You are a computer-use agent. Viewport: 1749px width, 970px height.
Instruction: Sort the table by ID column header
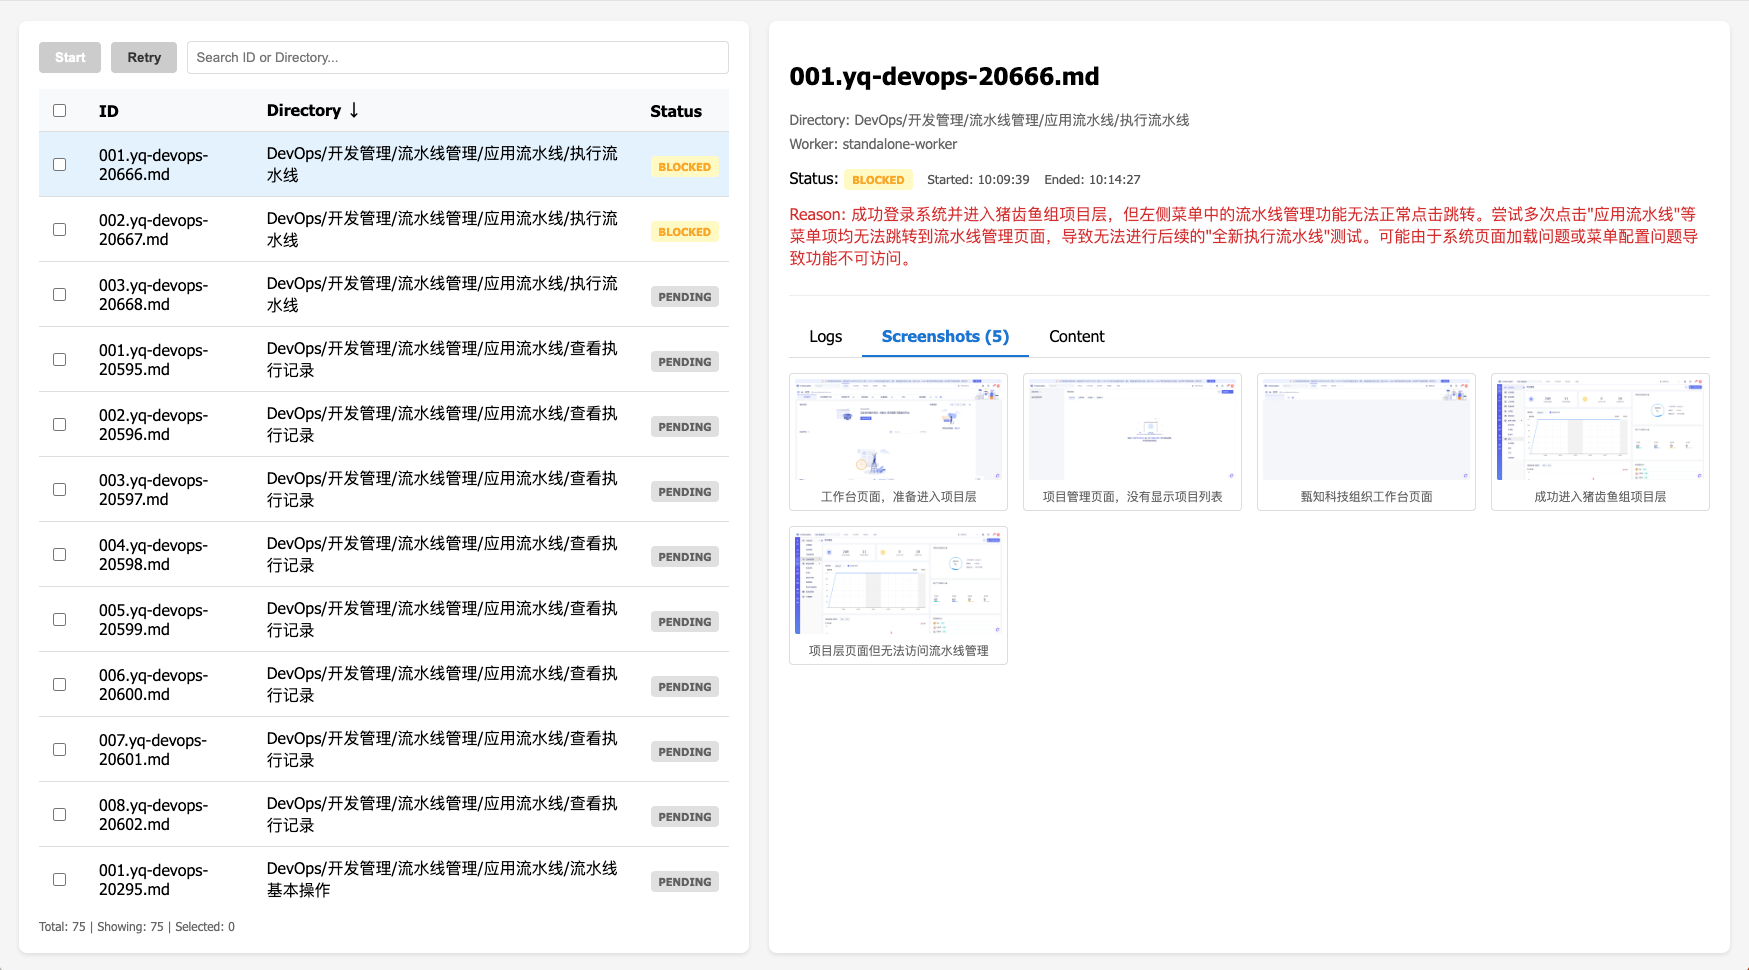pos(109,111)
